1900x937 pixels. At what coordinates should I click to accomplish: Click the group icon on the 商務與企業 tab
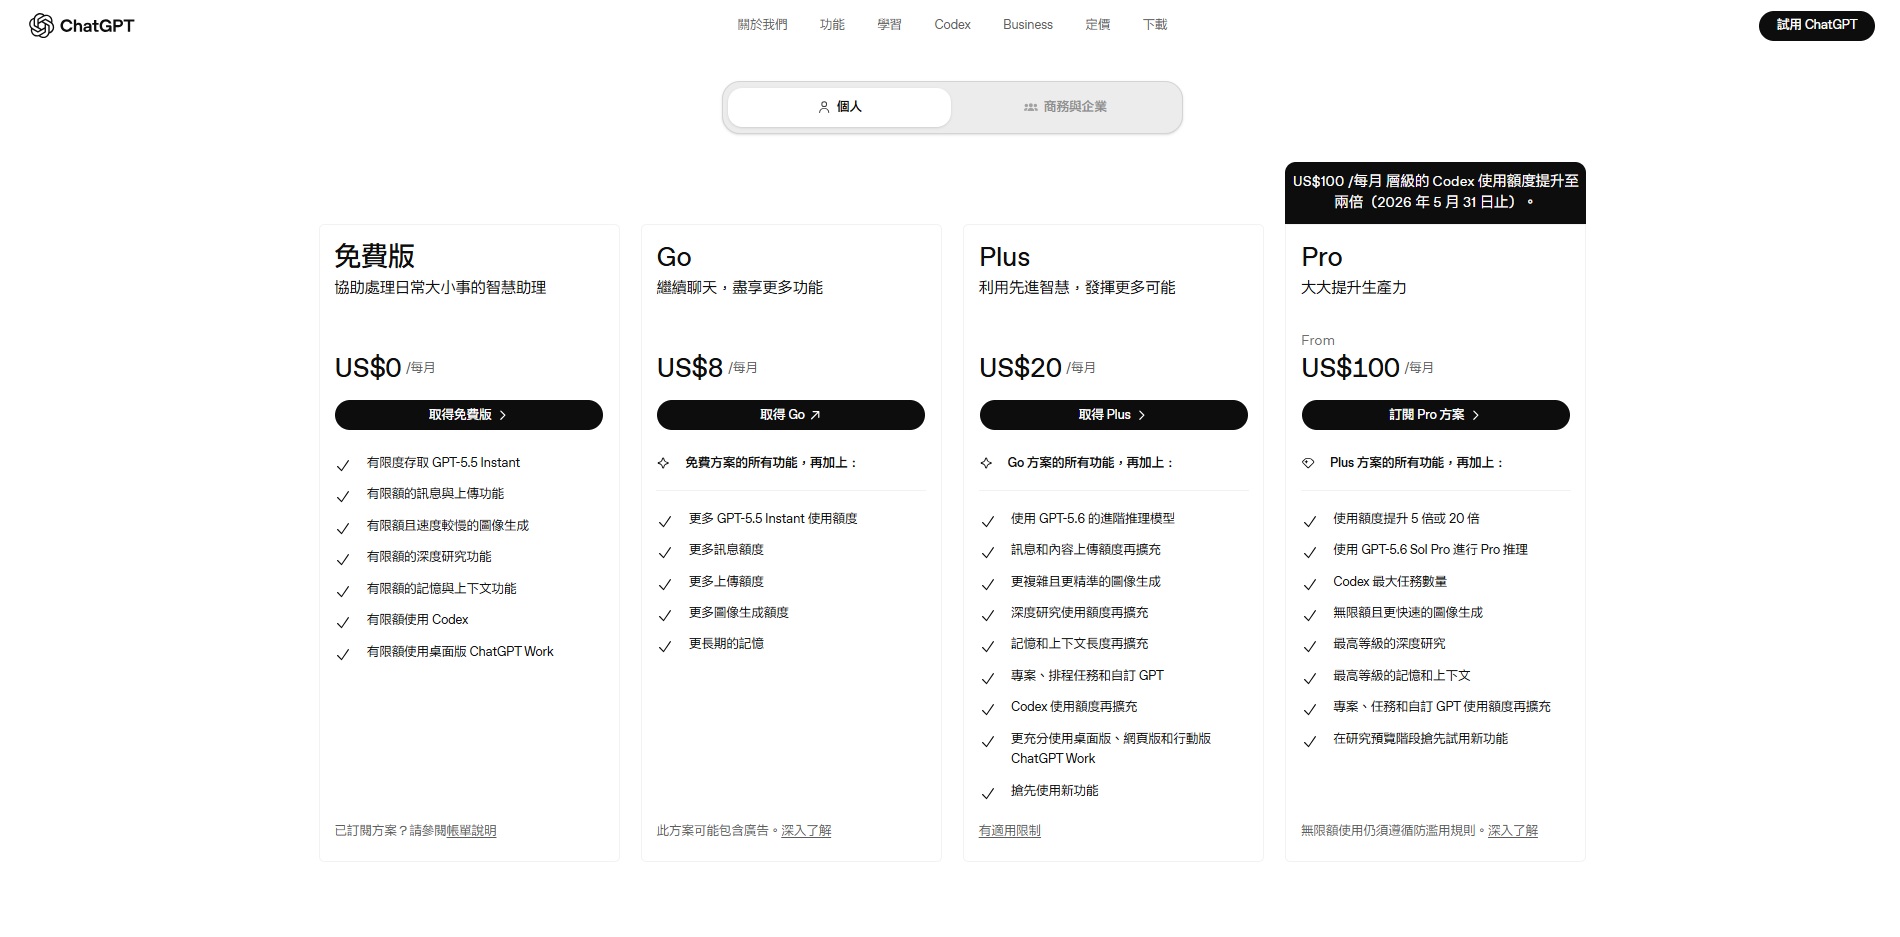point(1030,107)
